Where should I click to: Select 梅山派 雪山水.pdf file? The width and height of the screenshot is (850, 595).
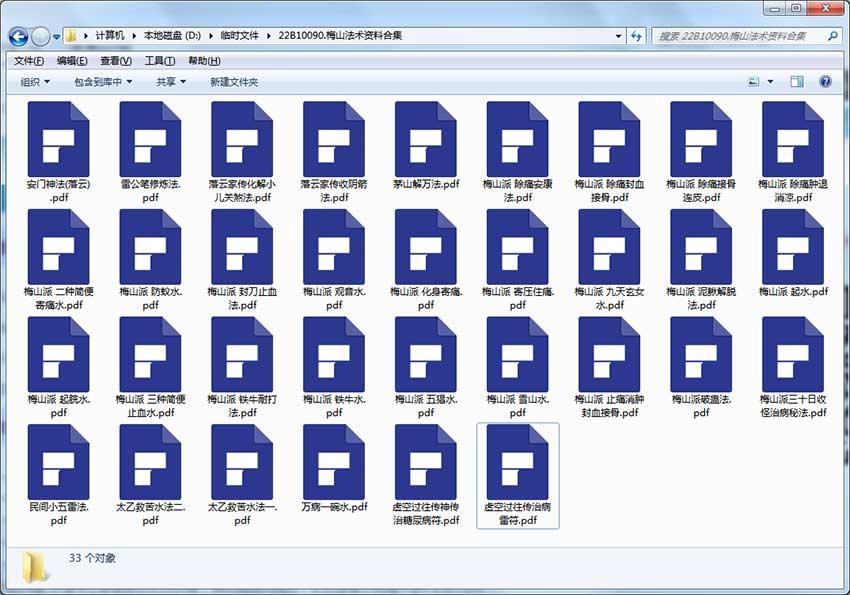518,367
